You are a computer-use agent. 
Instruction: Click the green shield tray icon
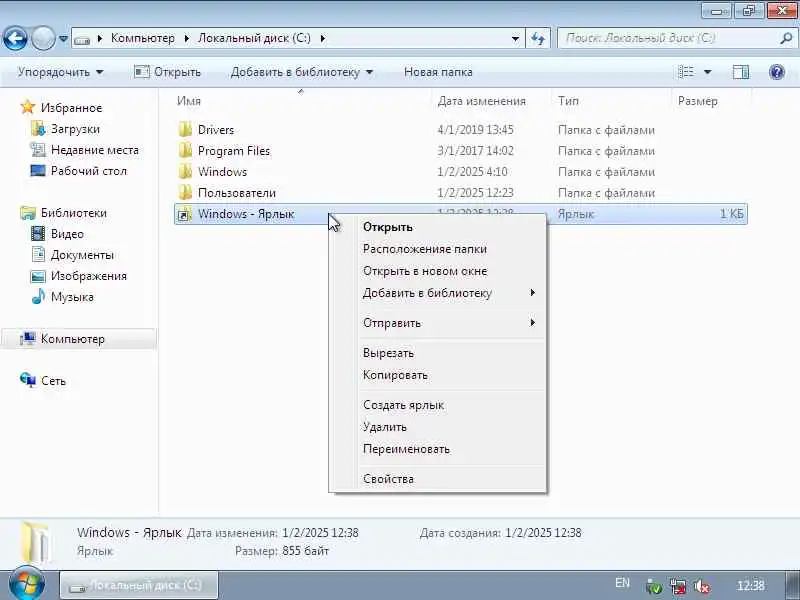[654, 587]
